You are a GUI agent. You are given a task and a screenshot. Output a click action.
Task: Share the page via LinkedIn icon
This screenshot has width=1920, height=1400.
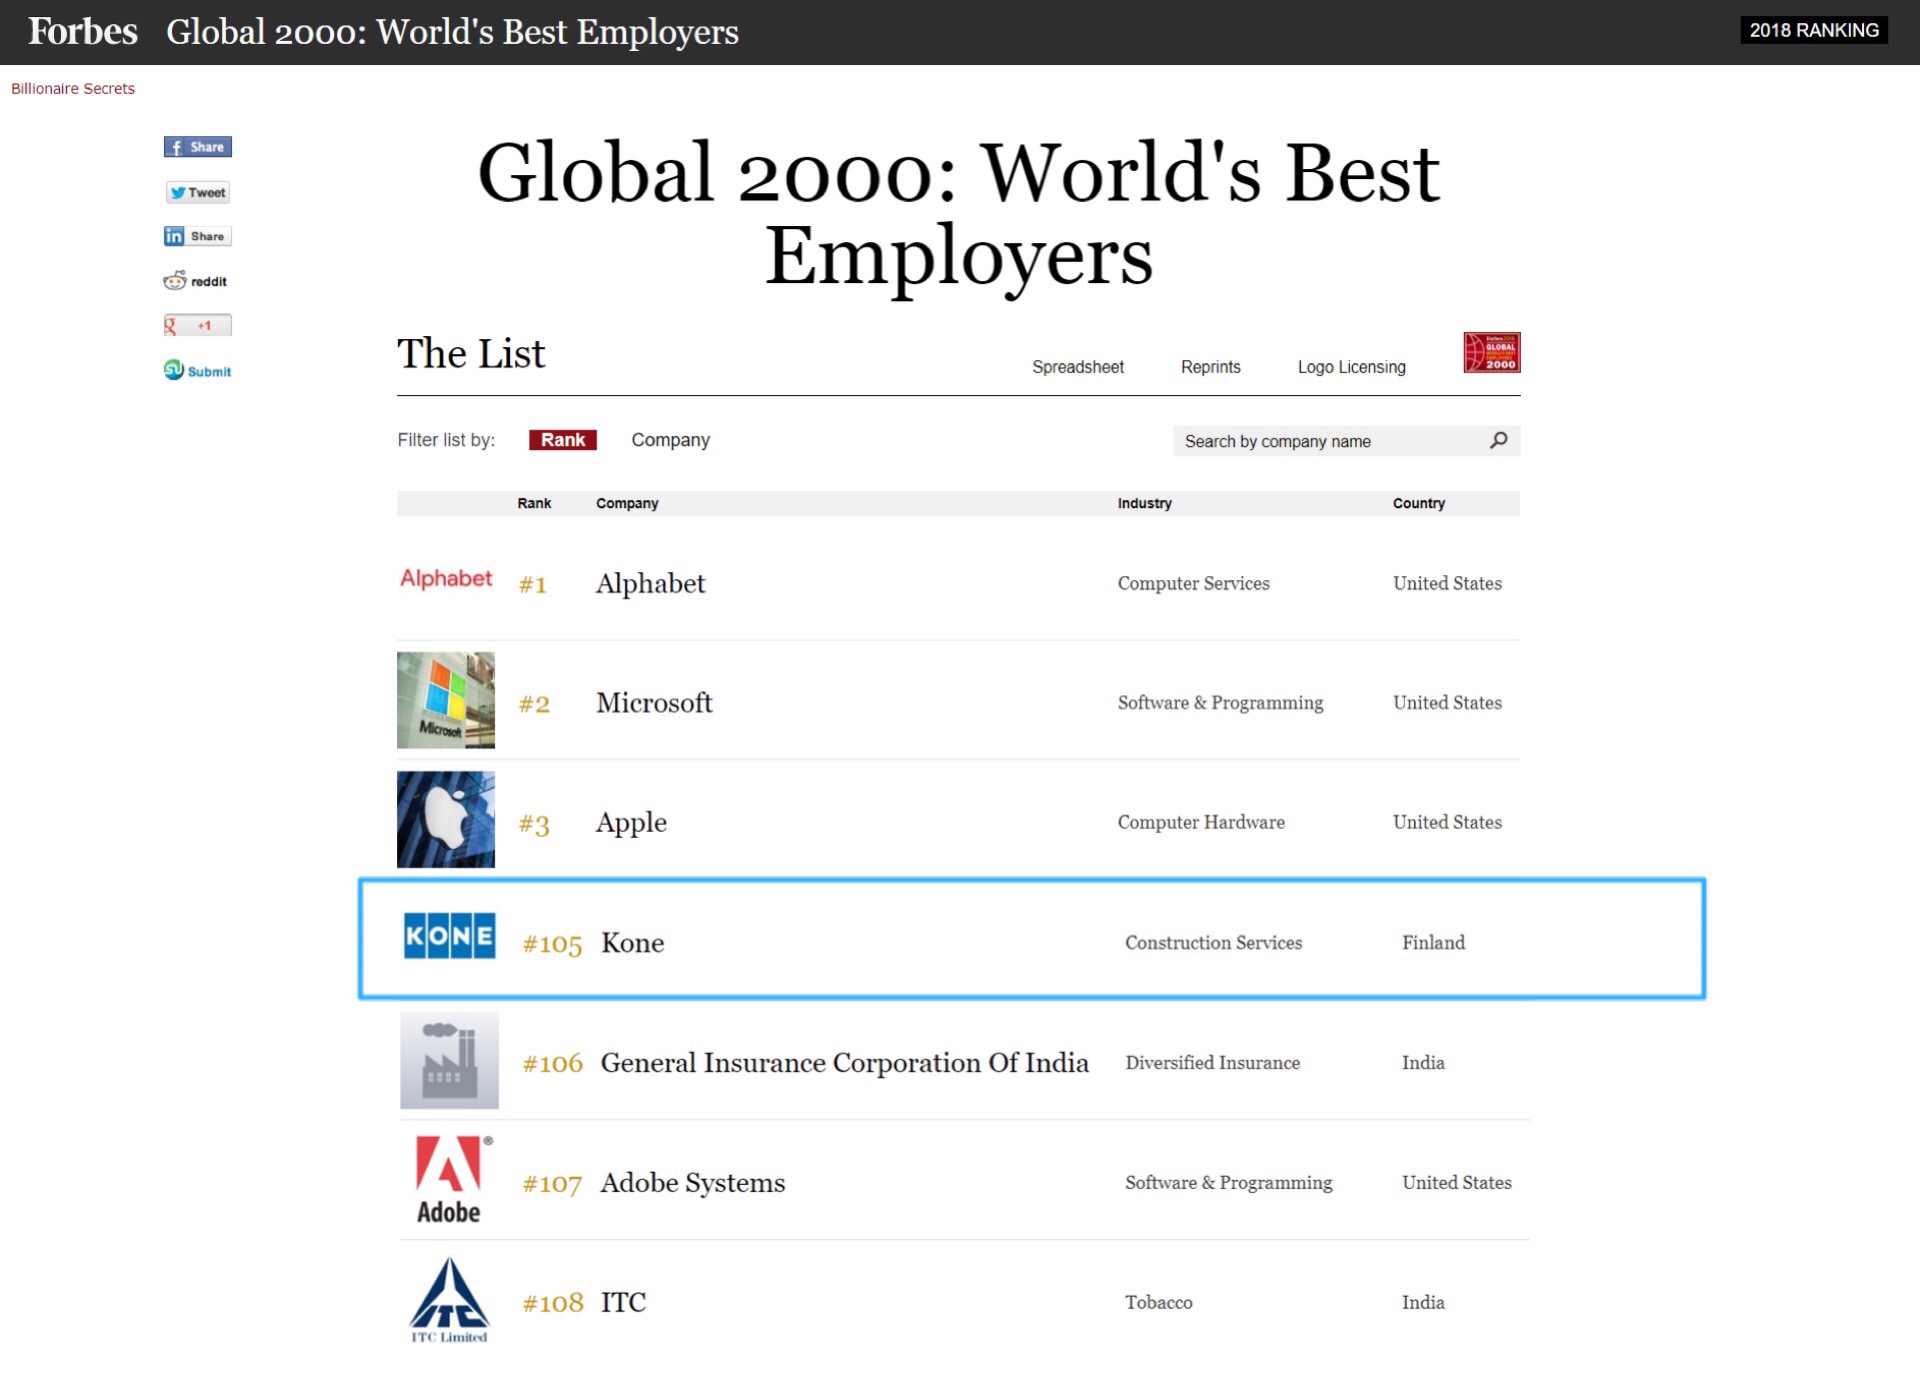[x=197, y=236]
